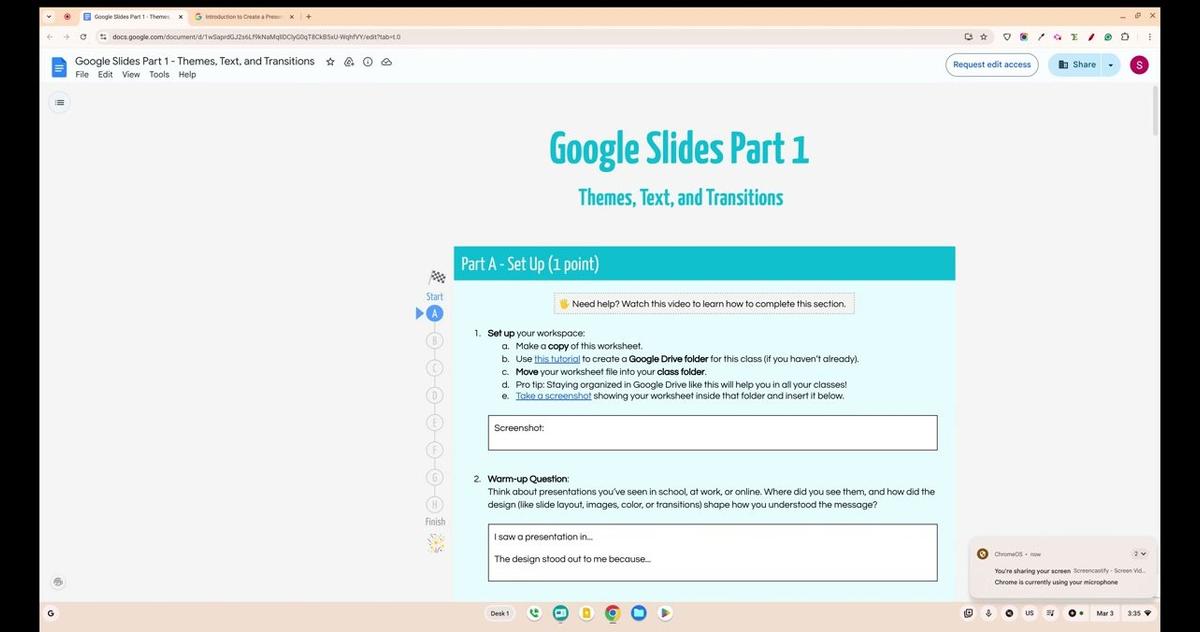This screenshot has height=632, width=1200.
Task: Star this Google Docs document
Action: [330, 62]
